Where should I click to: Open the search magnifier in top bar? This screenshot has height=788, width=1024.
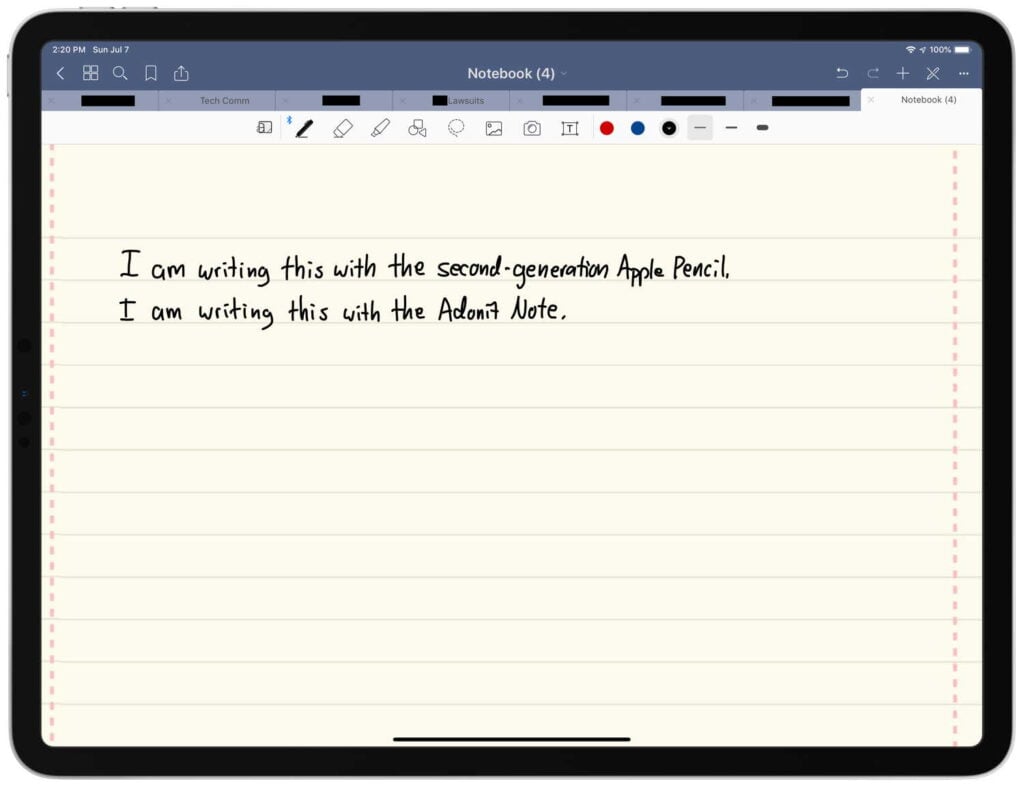click(120, 73)
